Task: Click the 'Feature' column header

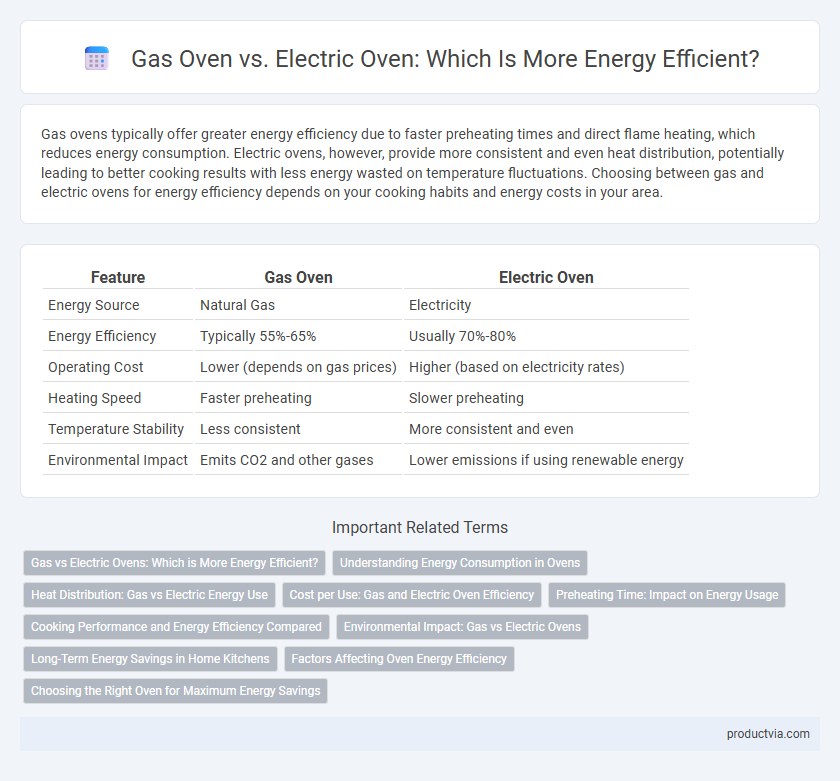Action: pyautogui.click(x=118, y=277)
